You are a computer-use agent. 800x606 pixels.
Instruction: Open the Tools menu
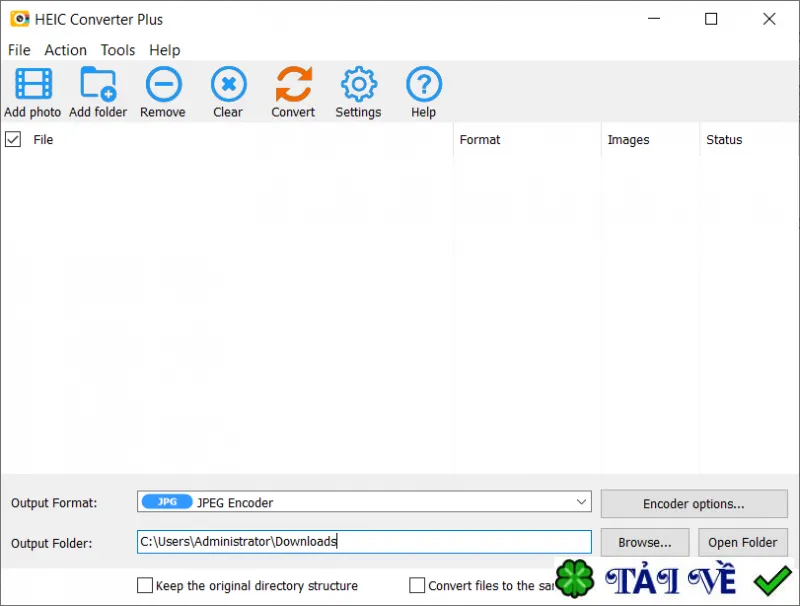(118, 50)
